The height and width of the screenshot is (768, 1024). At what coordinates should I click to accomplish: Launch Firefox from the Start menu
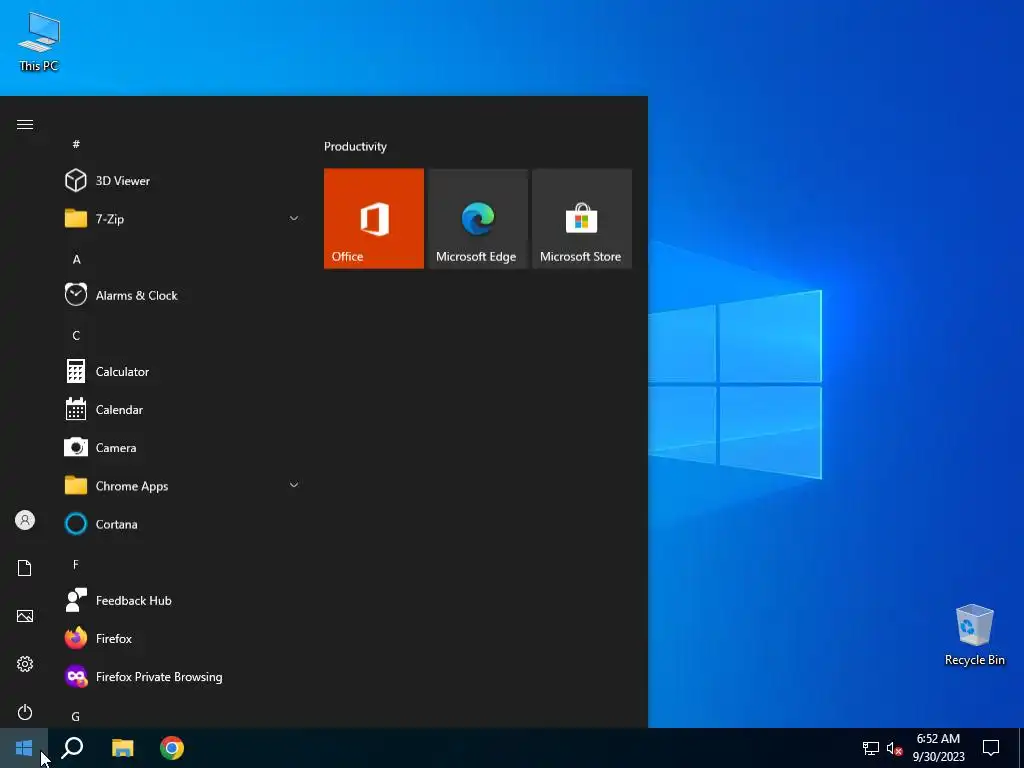coord(182,638)
